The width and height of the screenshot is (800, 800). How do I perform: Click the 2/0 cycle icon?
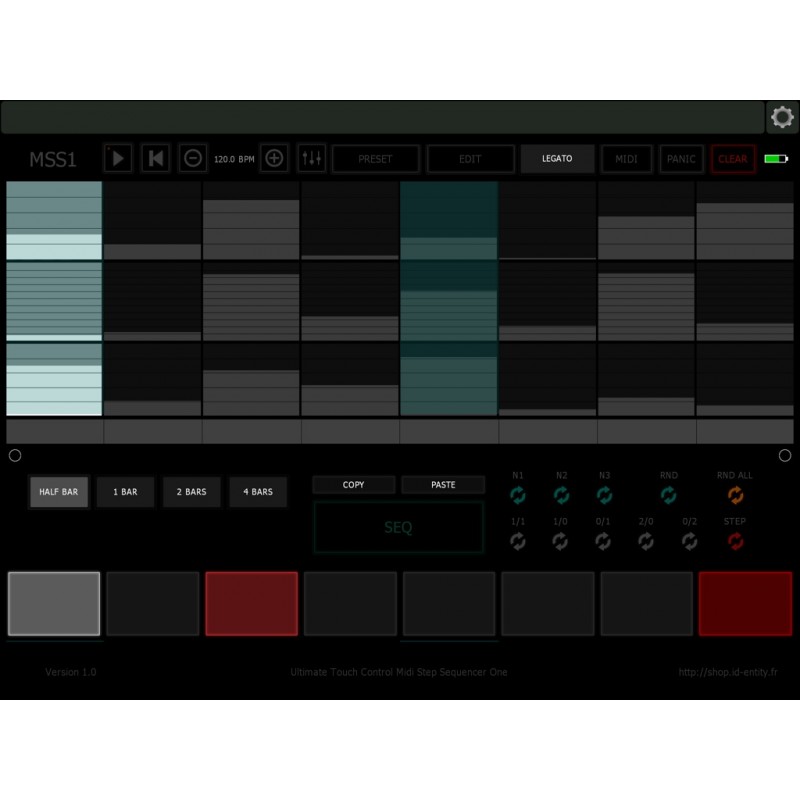click(x=648, y=540)
